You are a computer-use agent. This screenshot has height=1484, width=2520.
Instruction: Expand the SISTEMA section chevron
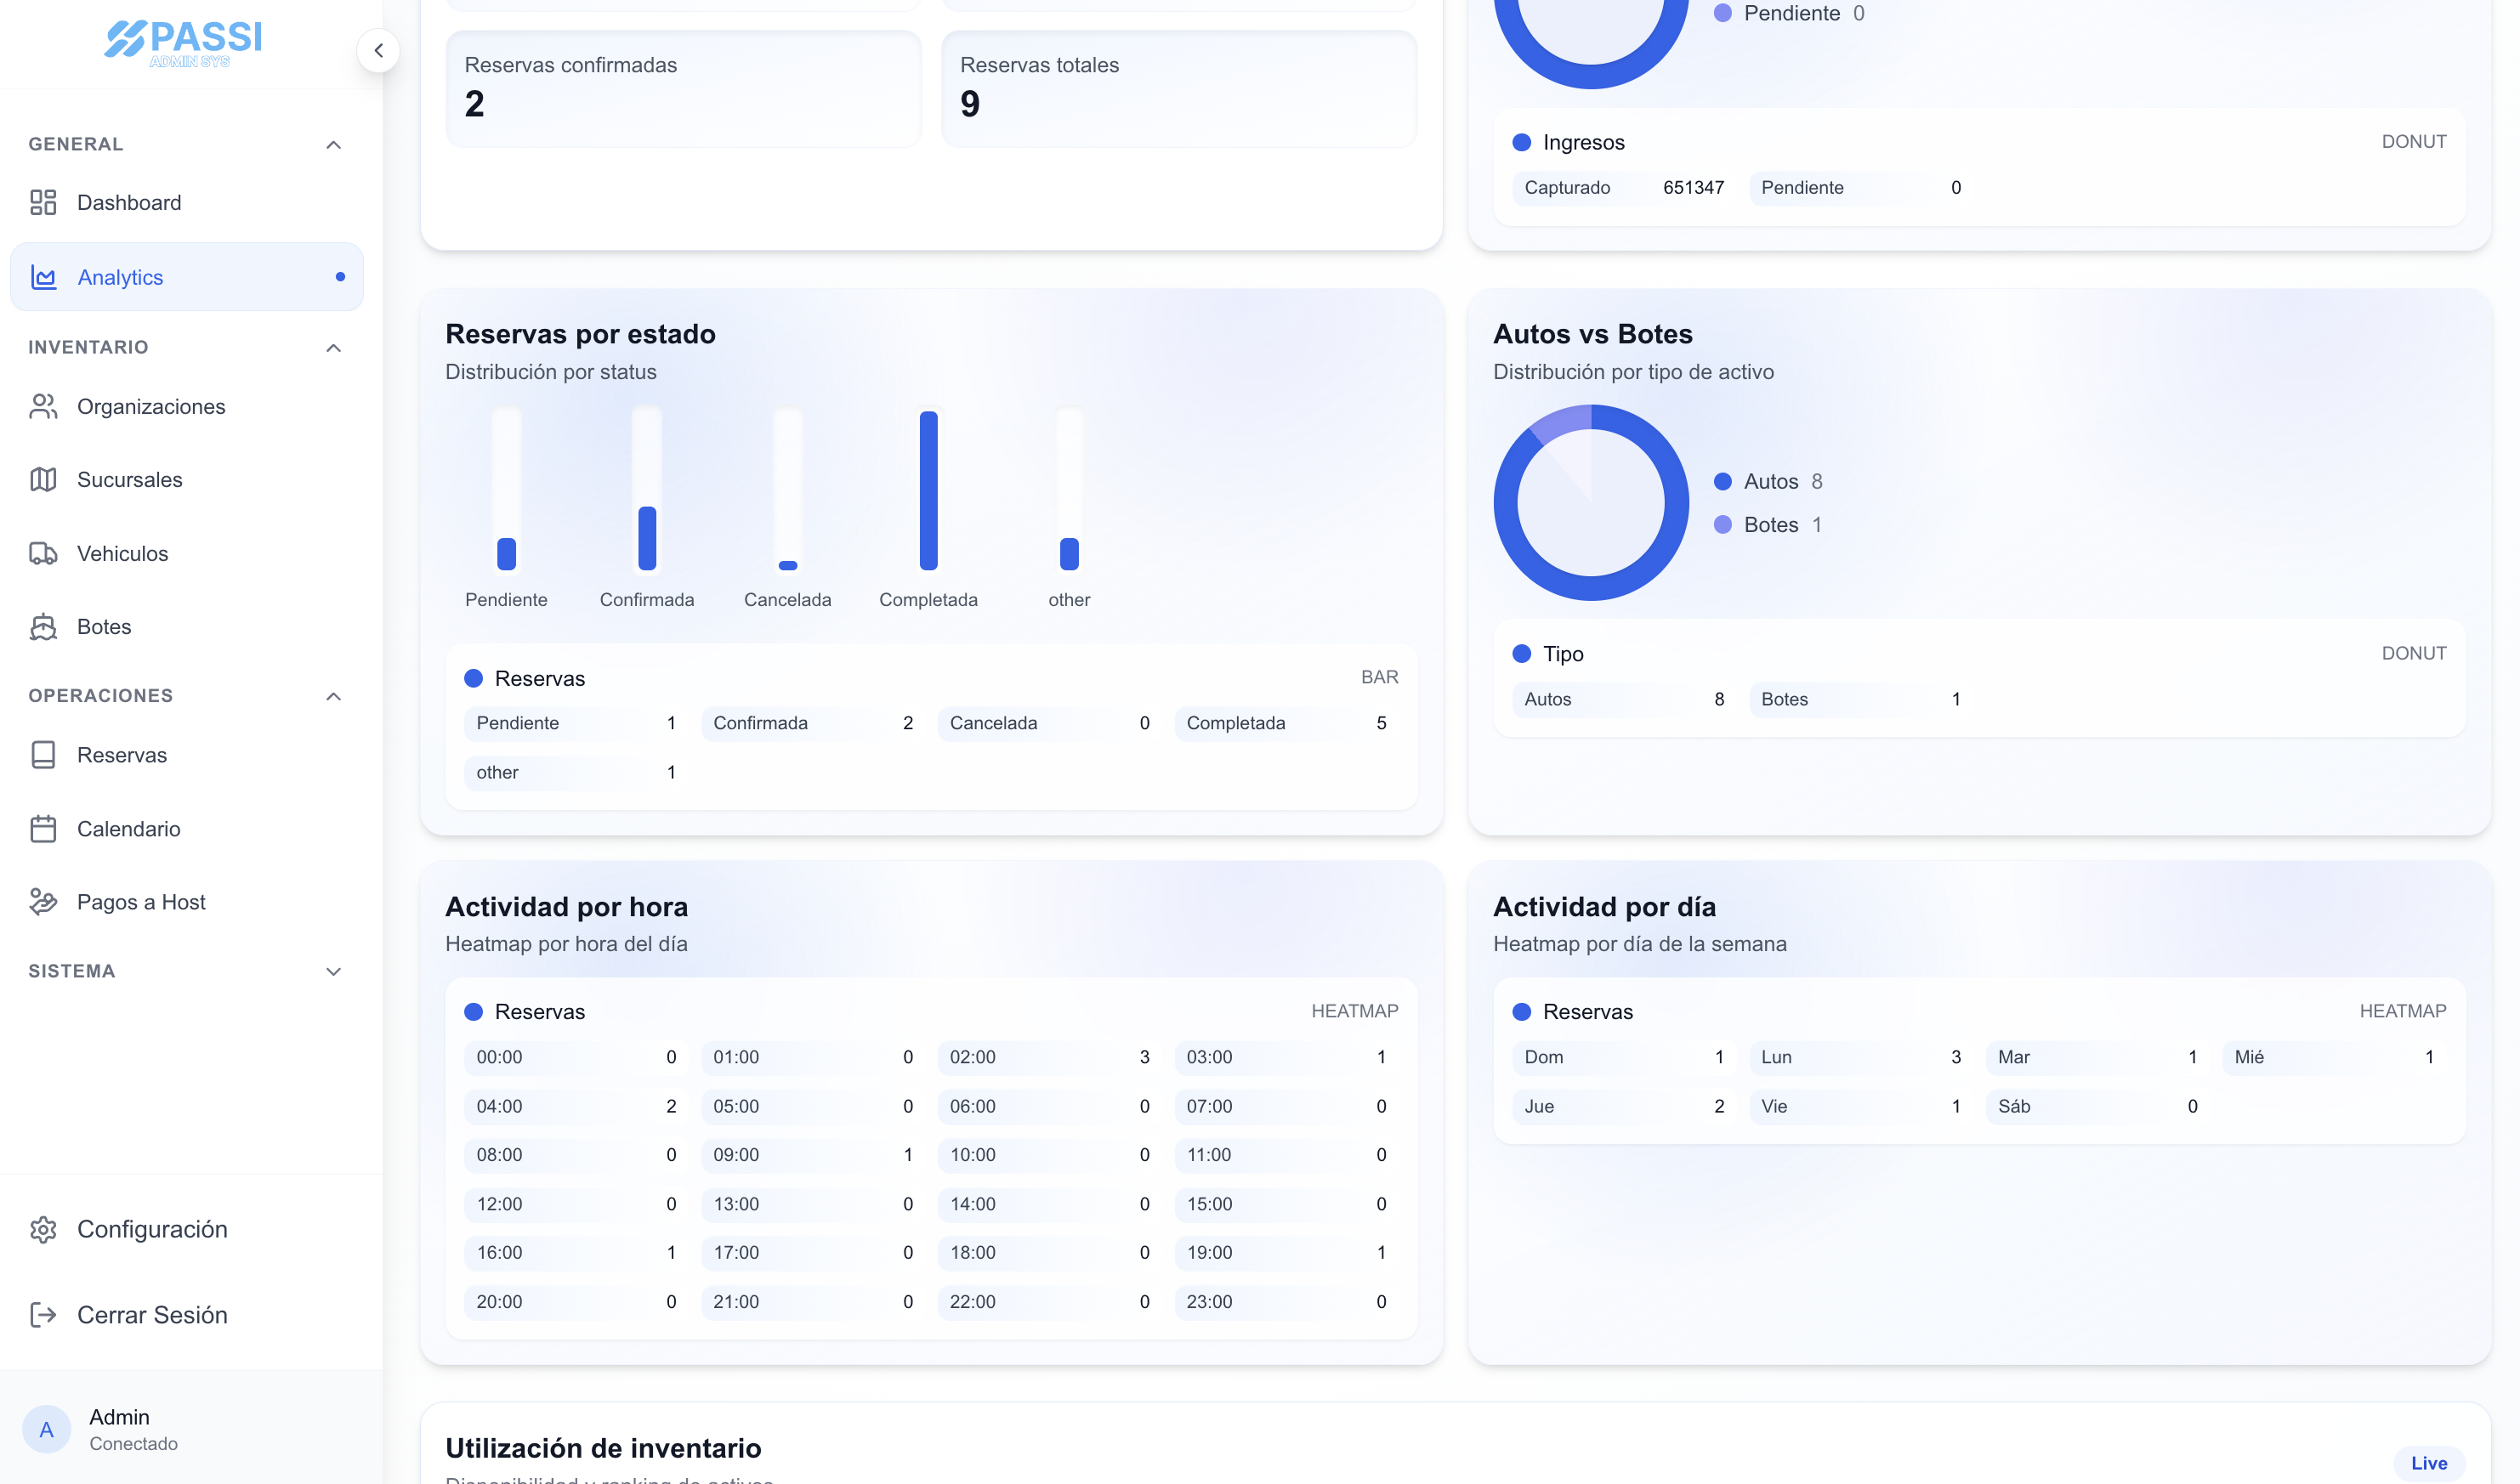click(333, 971)
